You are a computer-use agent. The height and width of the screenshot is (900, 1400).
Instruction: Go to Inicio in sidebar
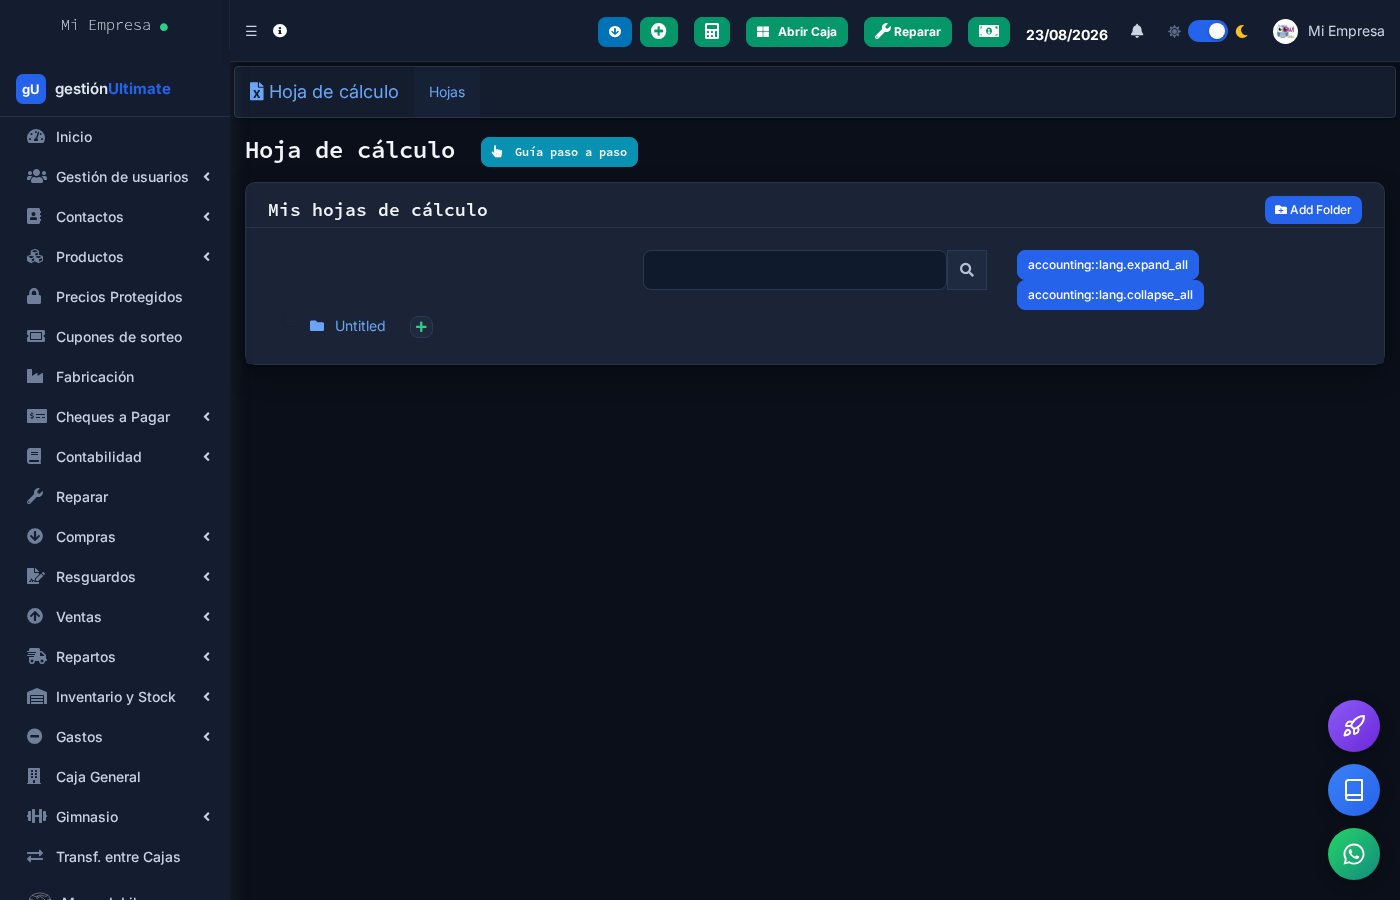pos(115,137)
